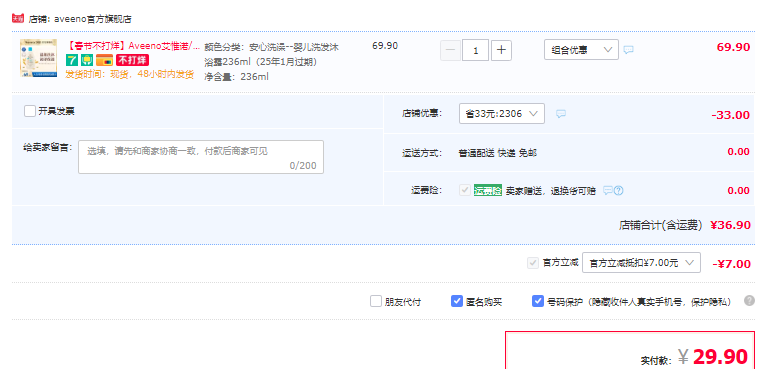Click the red item subtotal 69.90
The image size is (757, 369).
(733, 47)
